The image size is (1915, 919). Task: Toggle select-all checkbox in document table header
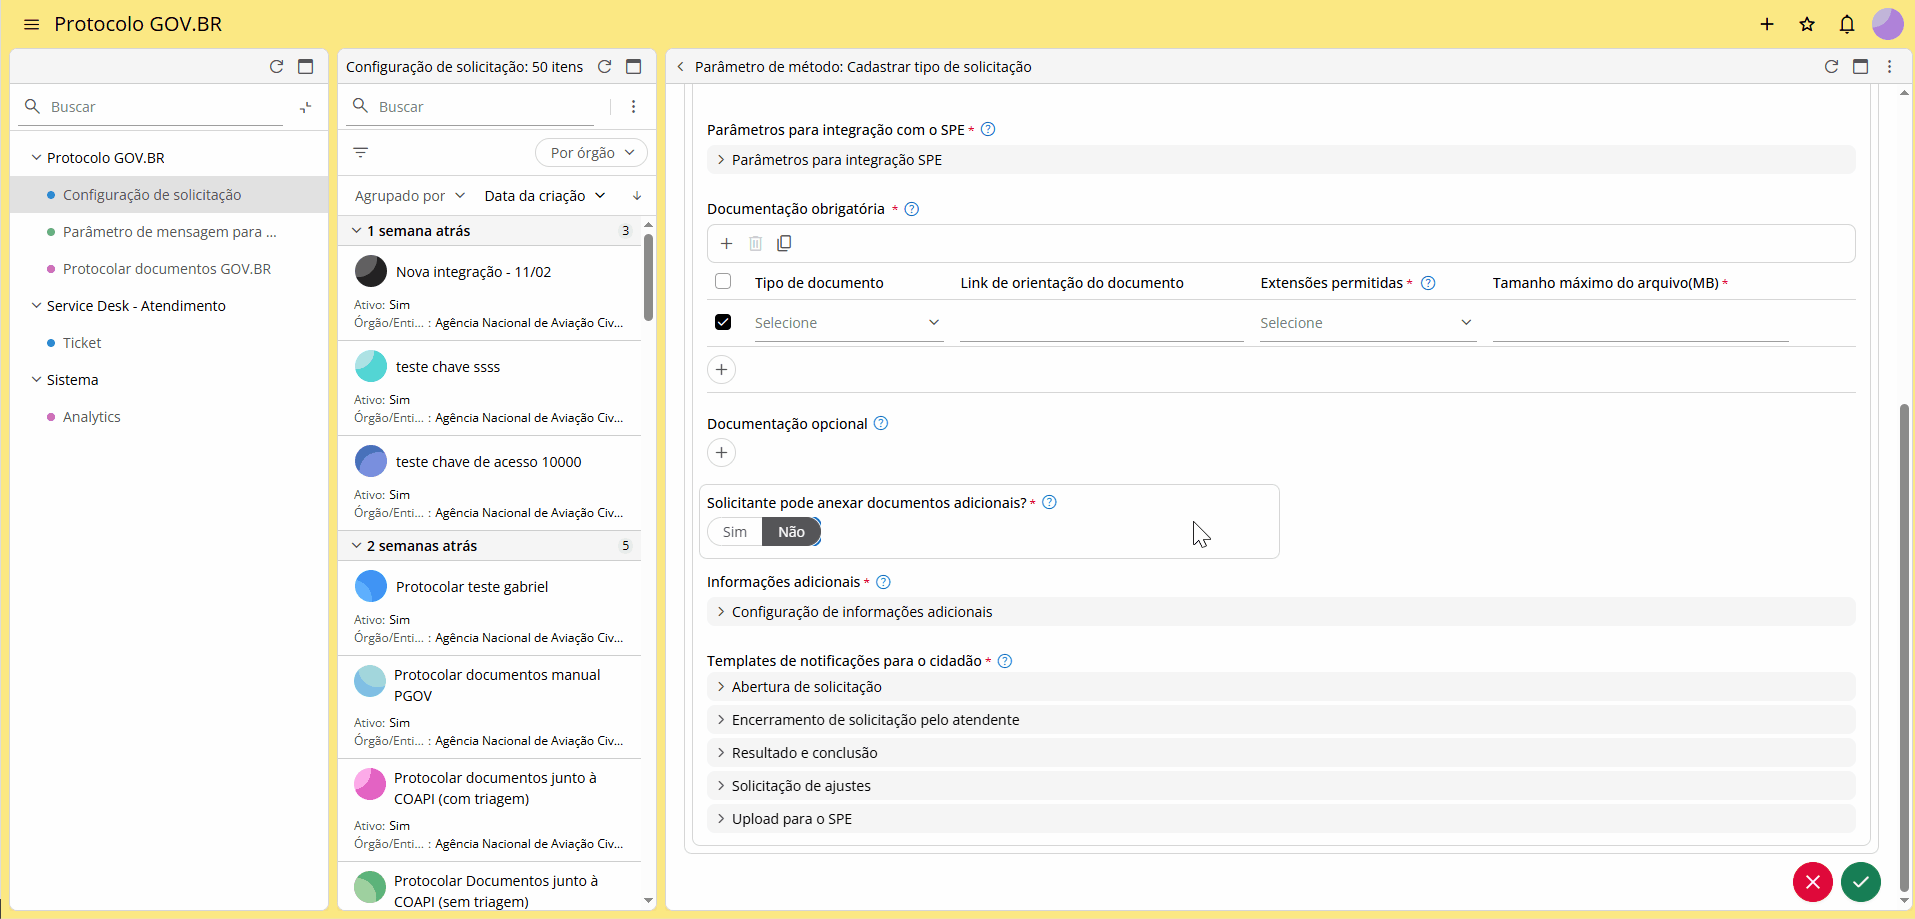[723, 282]
